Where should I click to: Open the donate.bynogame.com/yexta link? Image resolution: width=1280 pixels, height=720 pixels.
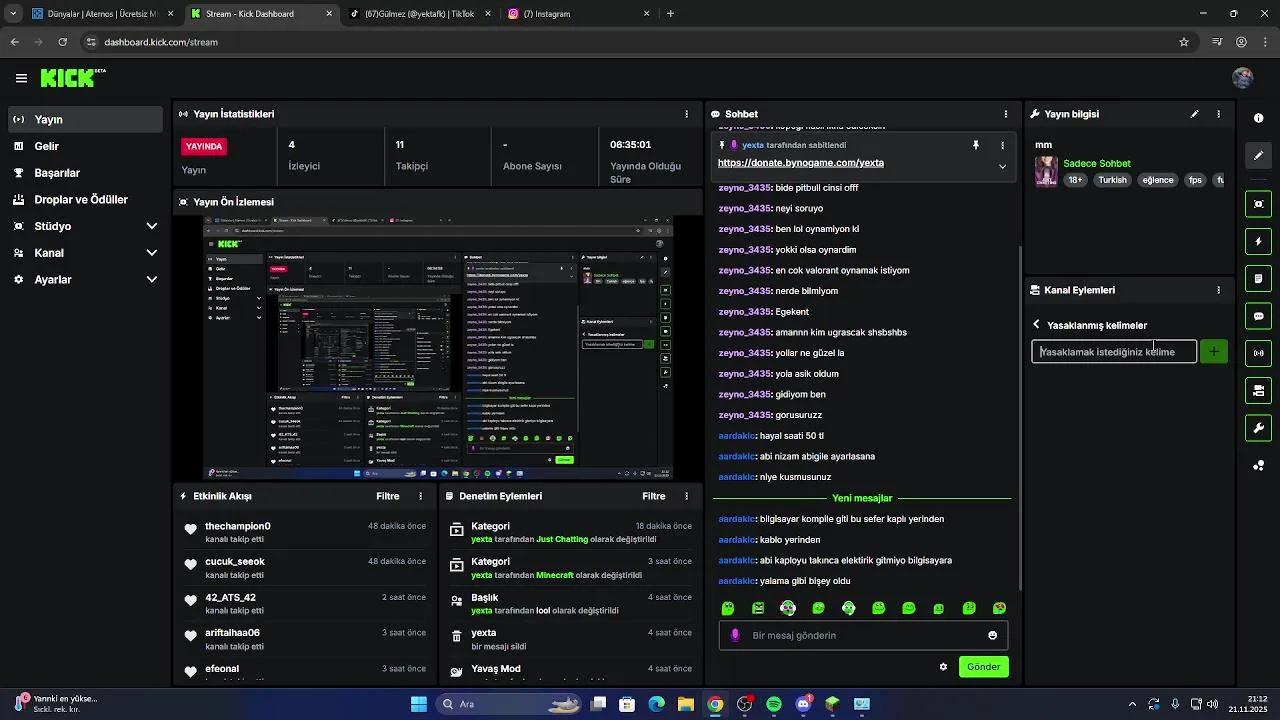pos(800,163)
